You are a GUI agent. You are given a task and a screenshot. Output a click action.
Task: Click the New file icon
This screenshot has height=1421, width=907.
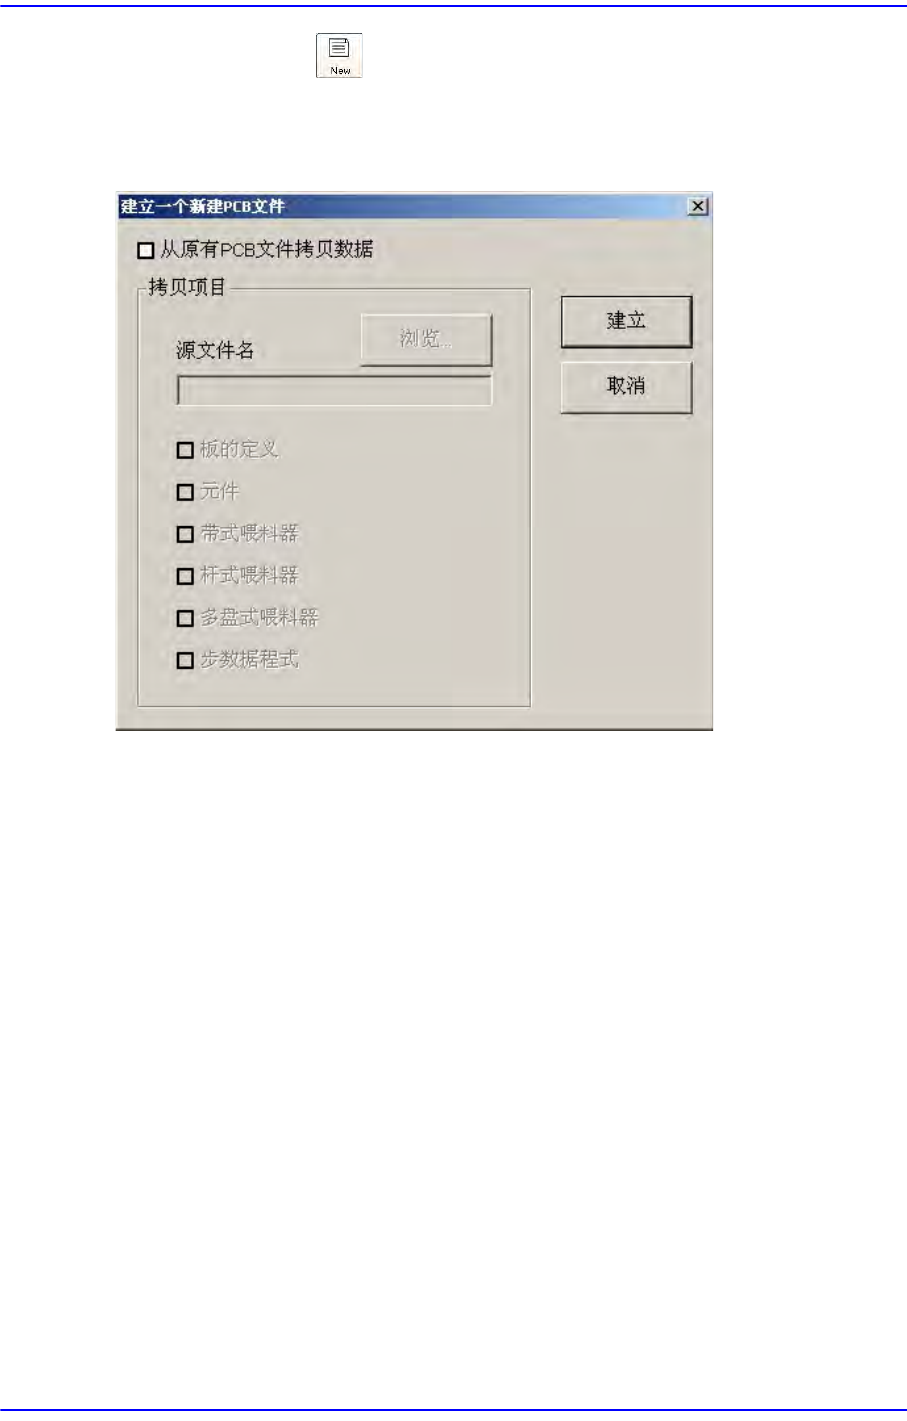(x=340, y=56)
